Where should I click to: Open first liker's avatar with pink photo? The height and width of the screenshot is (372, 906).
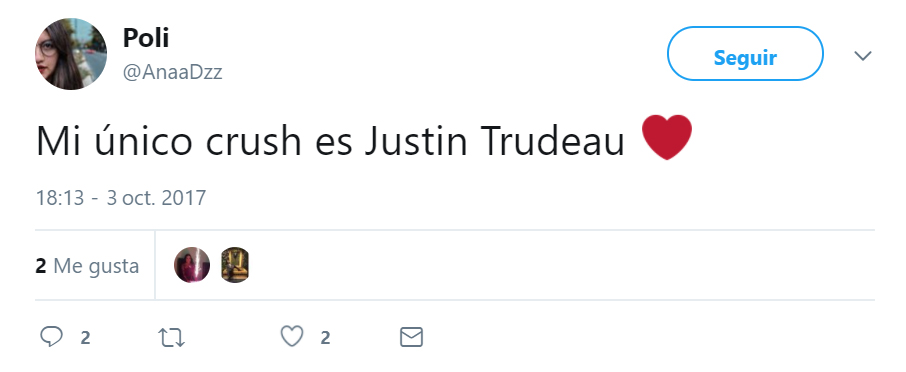[192, 265]
